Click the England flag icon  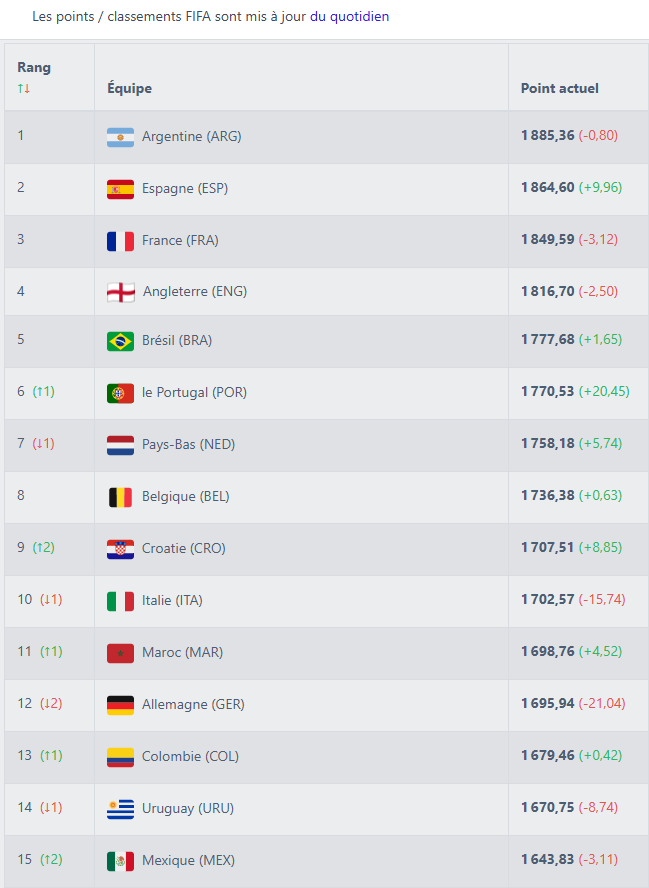coord(120,292)
